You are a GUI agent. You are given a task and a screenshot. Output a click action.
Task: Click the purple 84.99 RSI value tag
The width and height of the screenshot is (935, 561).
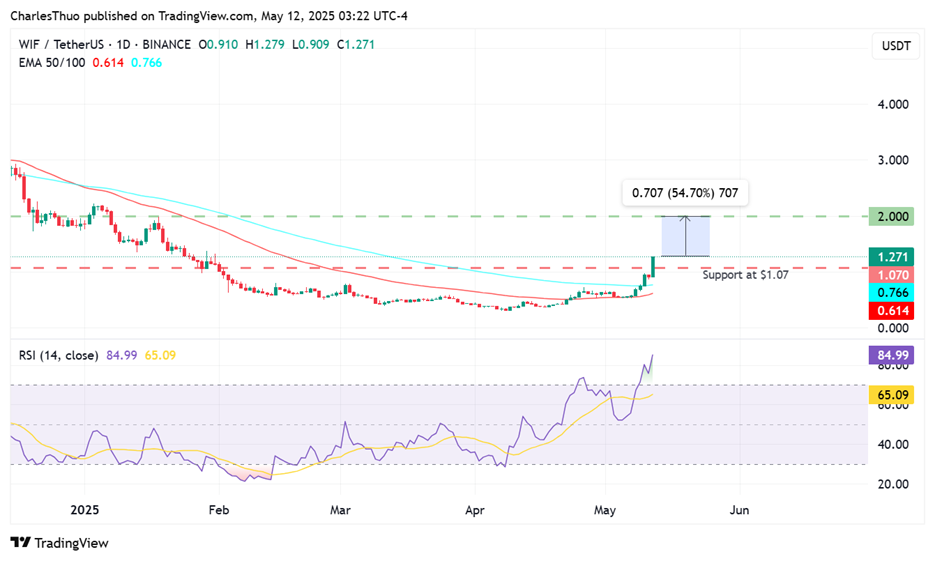892,354
